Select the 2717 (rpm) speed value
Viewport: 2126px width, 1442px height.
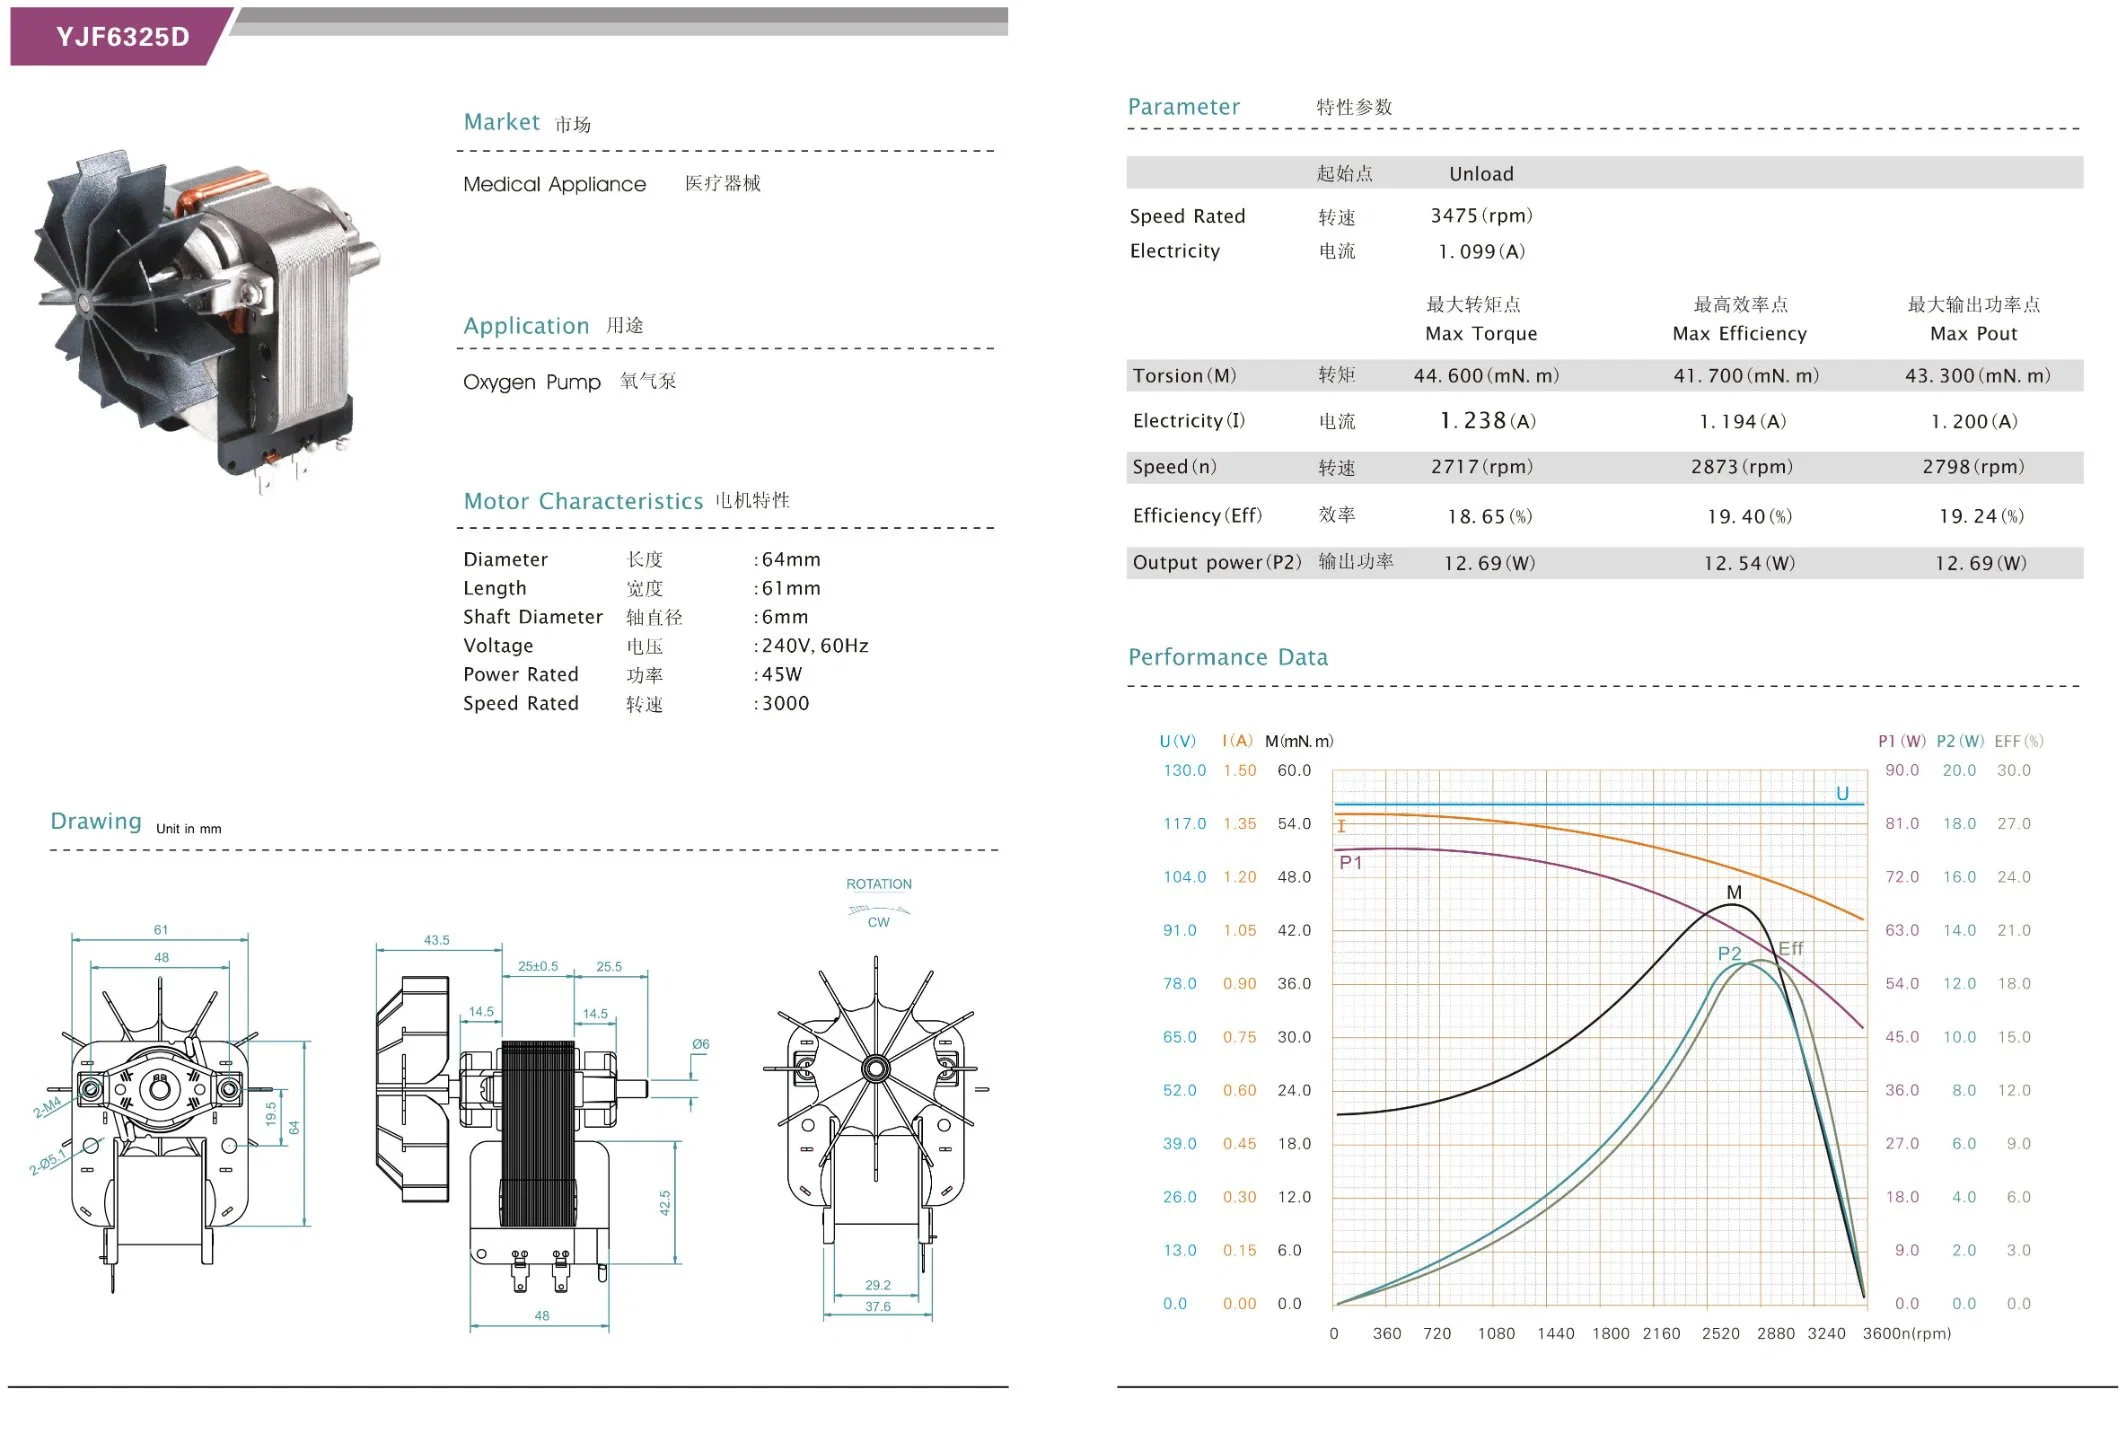1481,467
